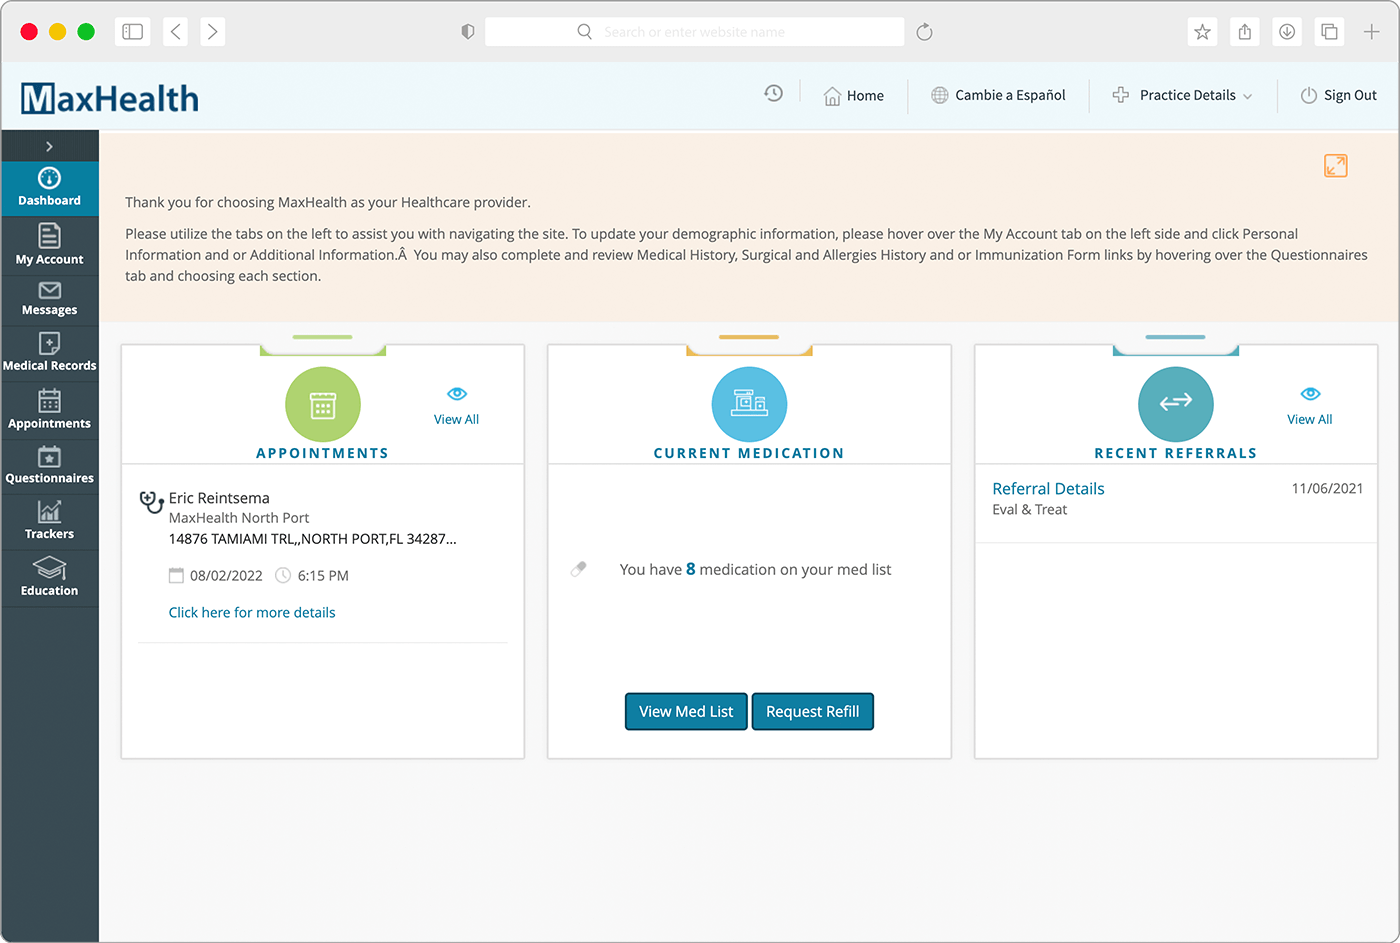Collapse the left navigation sidebar
The image size is (1400, 943).
coord(50,144)
